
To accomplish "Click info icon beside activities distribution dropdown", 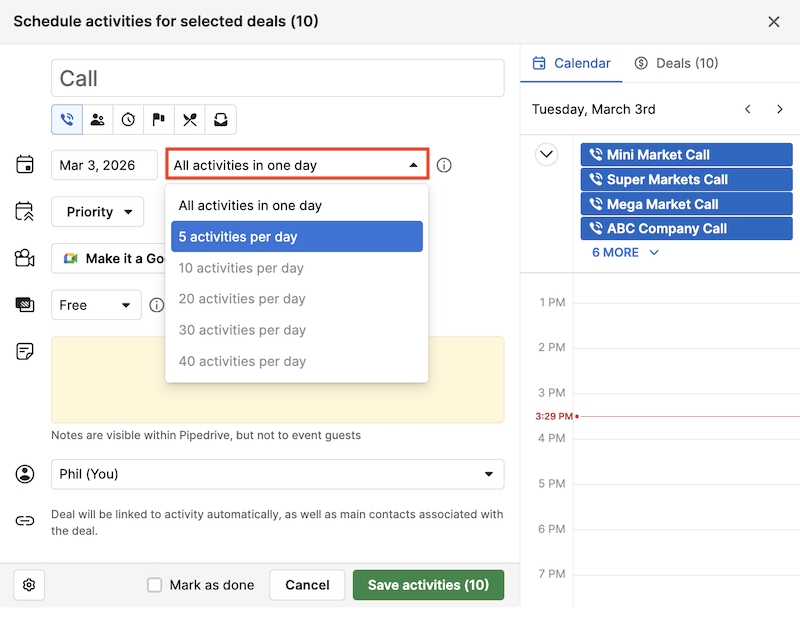I will 444,165.
